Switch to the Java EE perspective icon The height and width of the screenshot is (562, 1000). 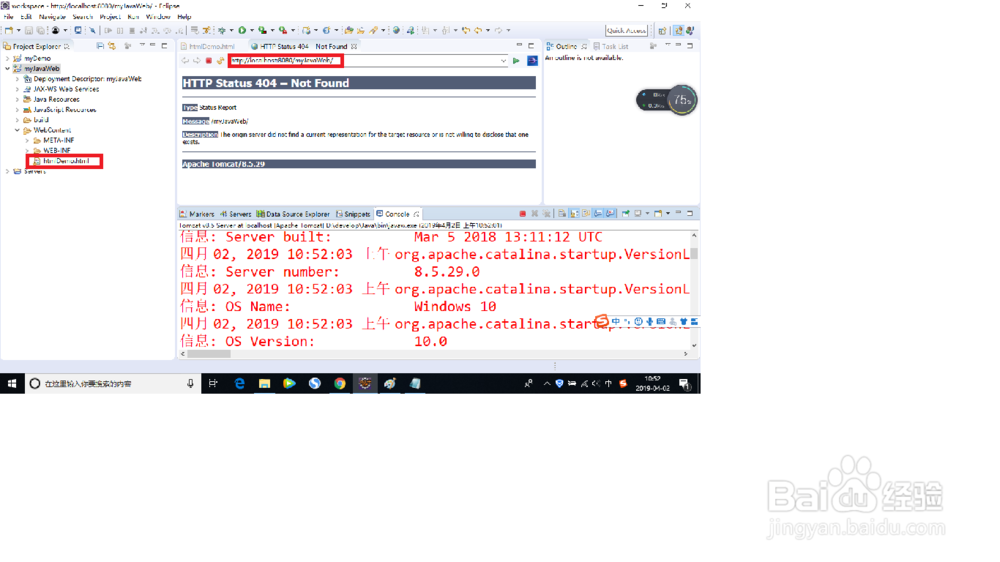click(x=679, y=30)
